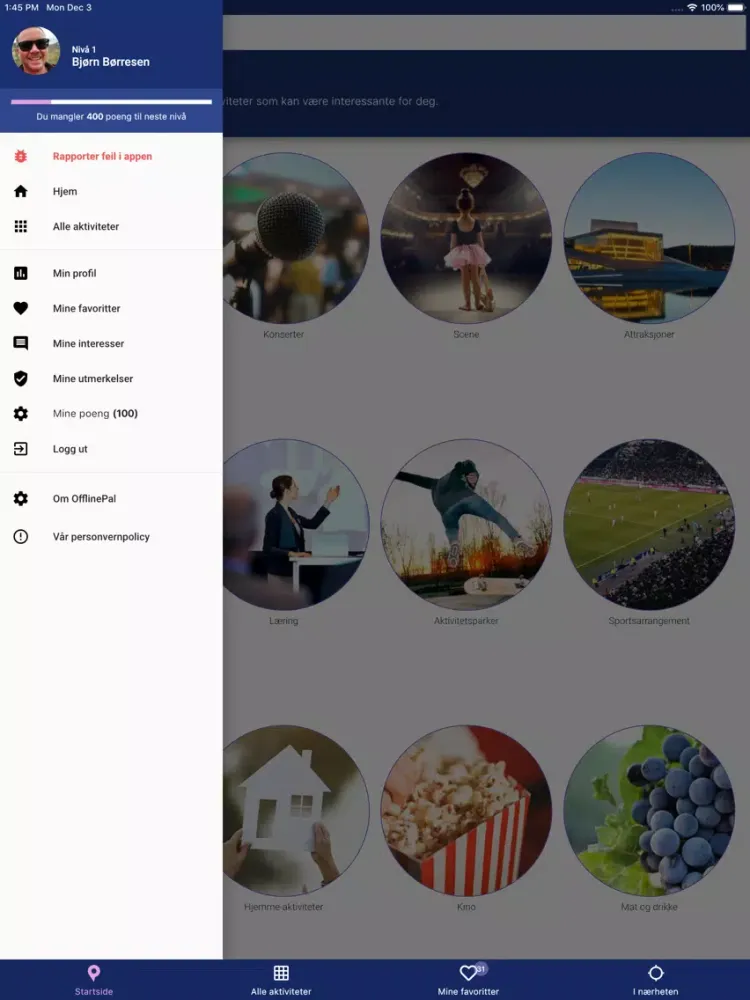
Task: Open the Mat og drikke grapes image
Action: pos(649,811)
